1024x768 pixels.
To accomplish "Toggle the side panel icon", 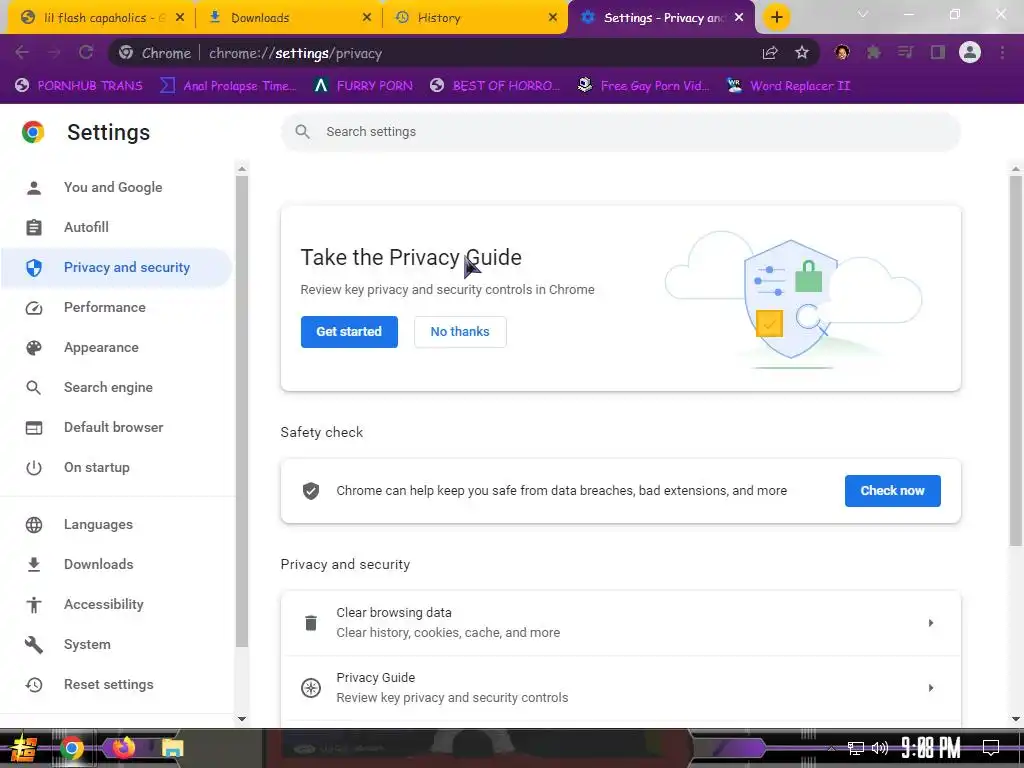I will point(938,53).
